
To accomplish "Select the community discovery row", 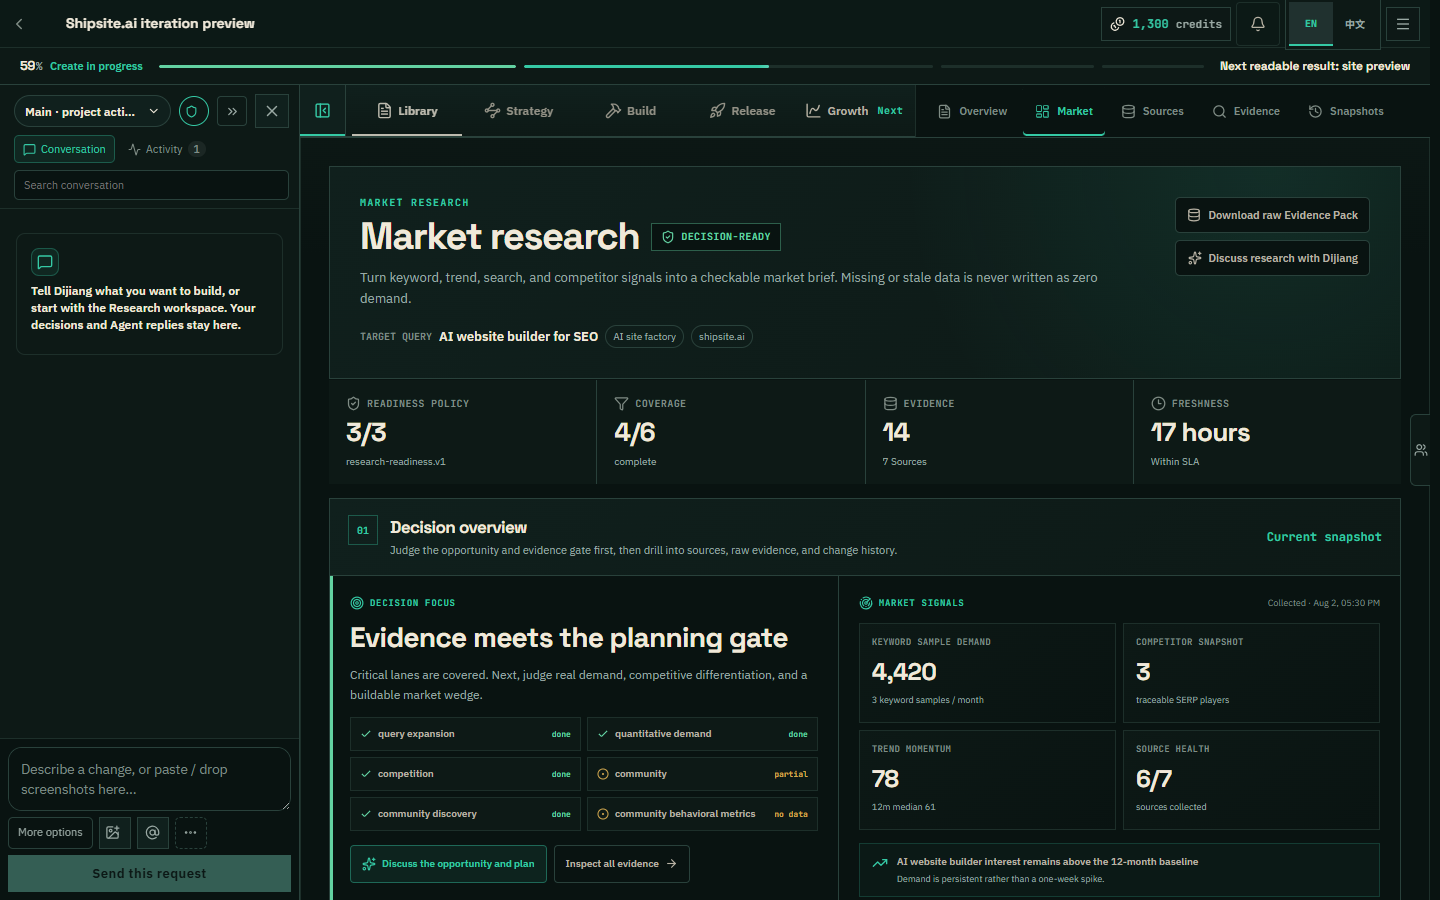I will 465,814.
